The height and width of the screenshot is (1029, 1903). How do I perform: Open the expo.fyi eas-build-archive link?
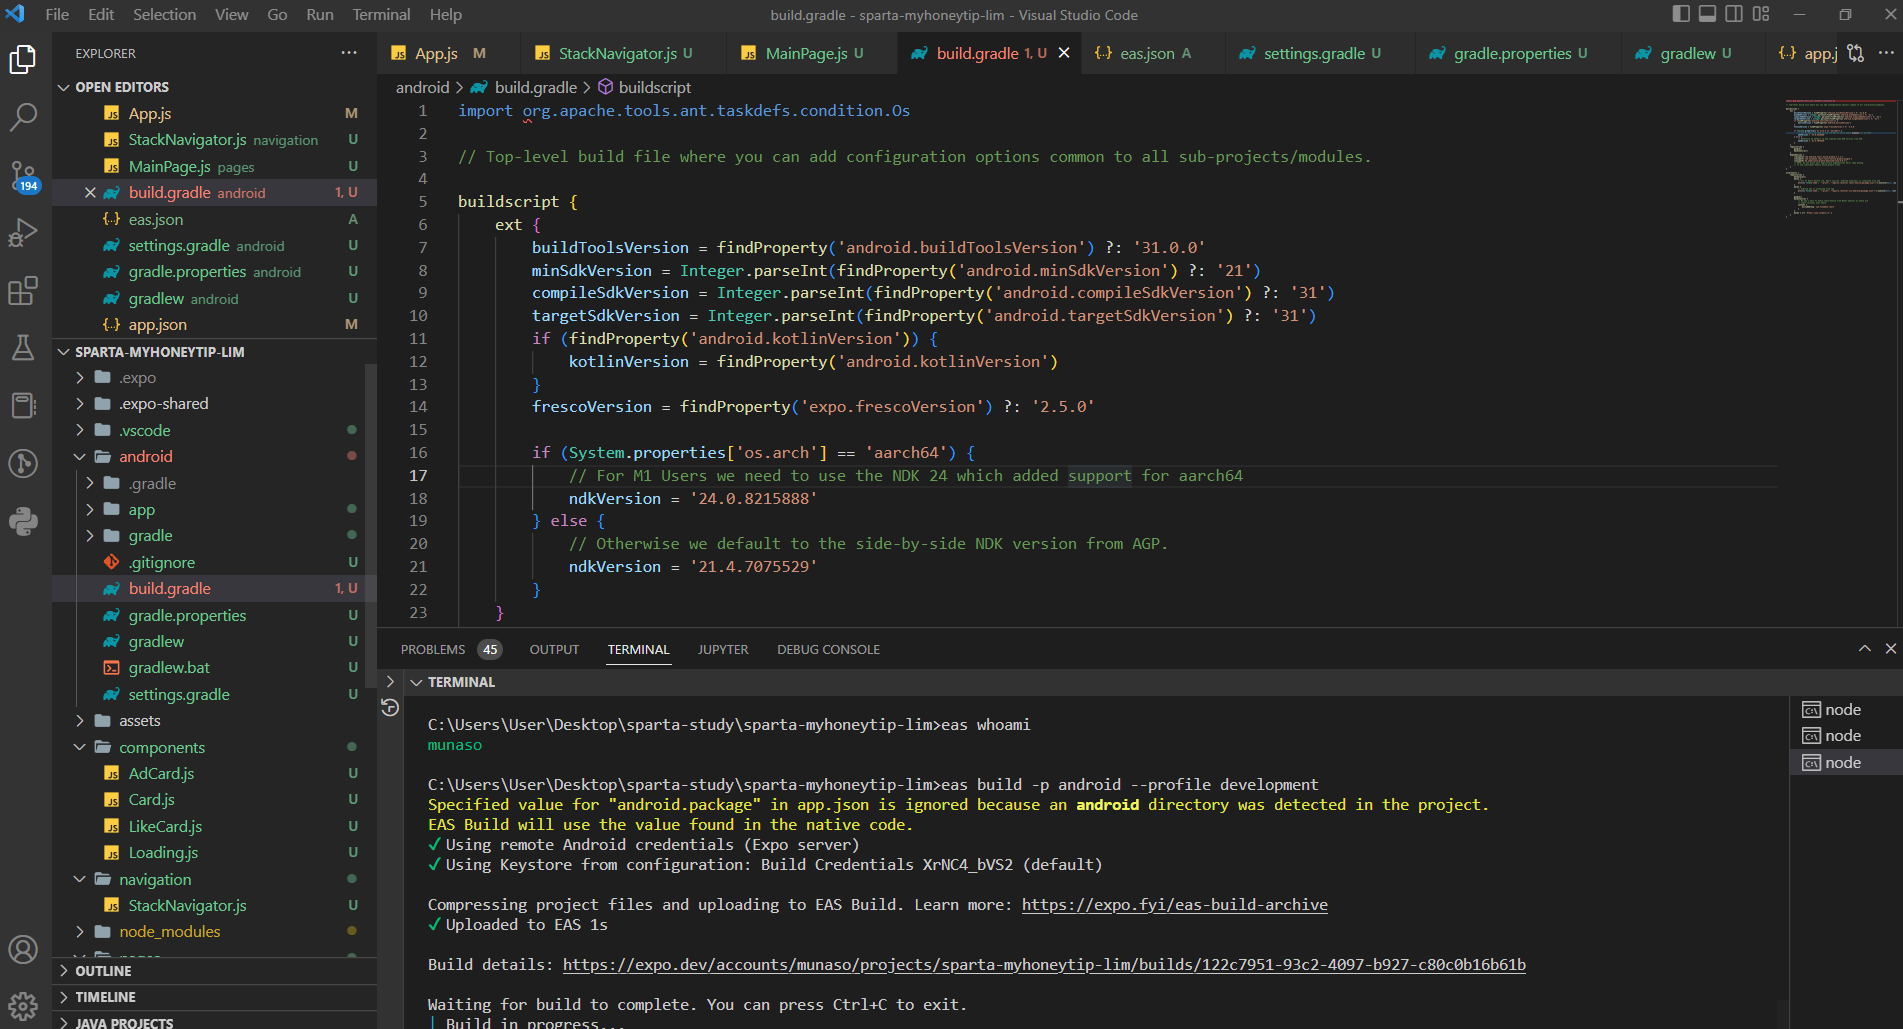pyautogui.click(x=1175, y=904)
